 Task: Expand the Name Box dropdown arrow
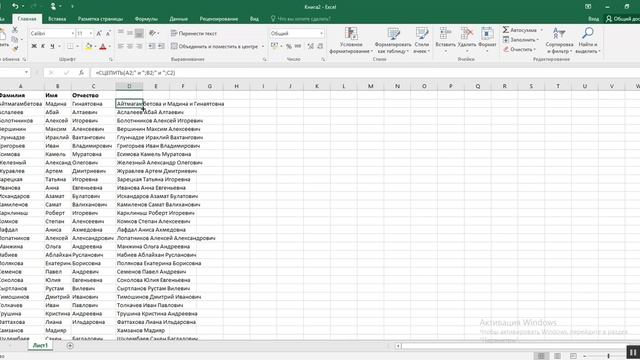26,73
